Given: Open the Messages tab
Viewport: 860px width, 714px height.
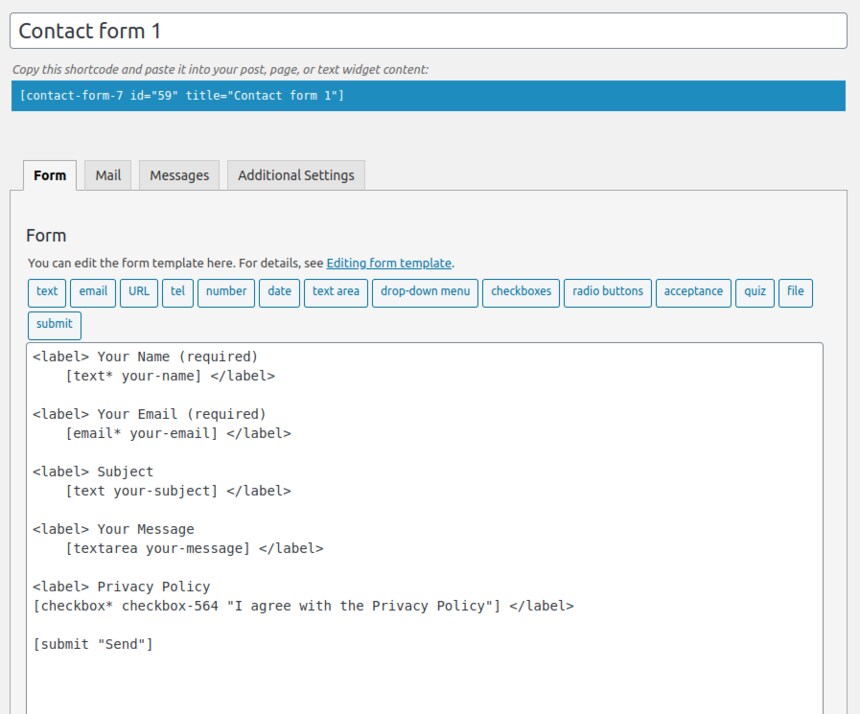Looking at the screenshot, I should pyautogui.click(x=179, y=175).
